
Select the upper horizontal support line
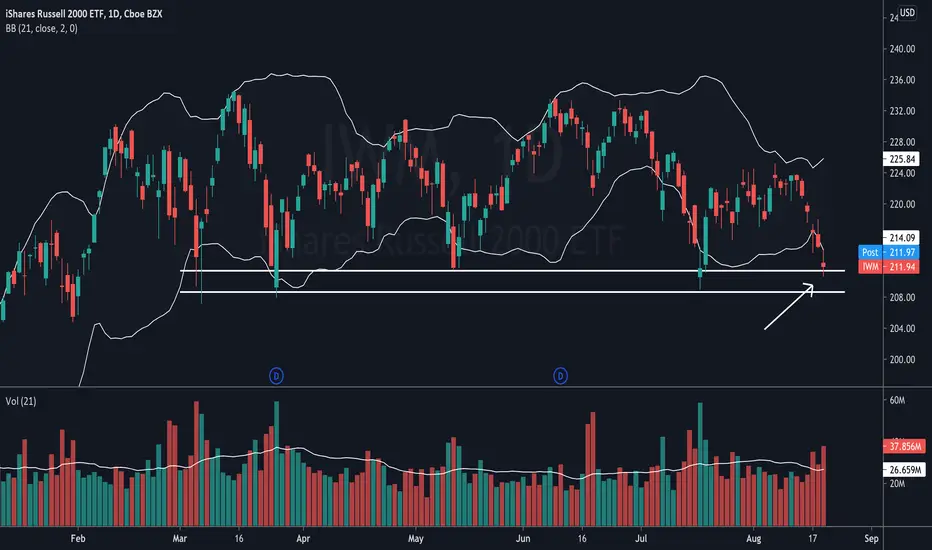point(512,271)
